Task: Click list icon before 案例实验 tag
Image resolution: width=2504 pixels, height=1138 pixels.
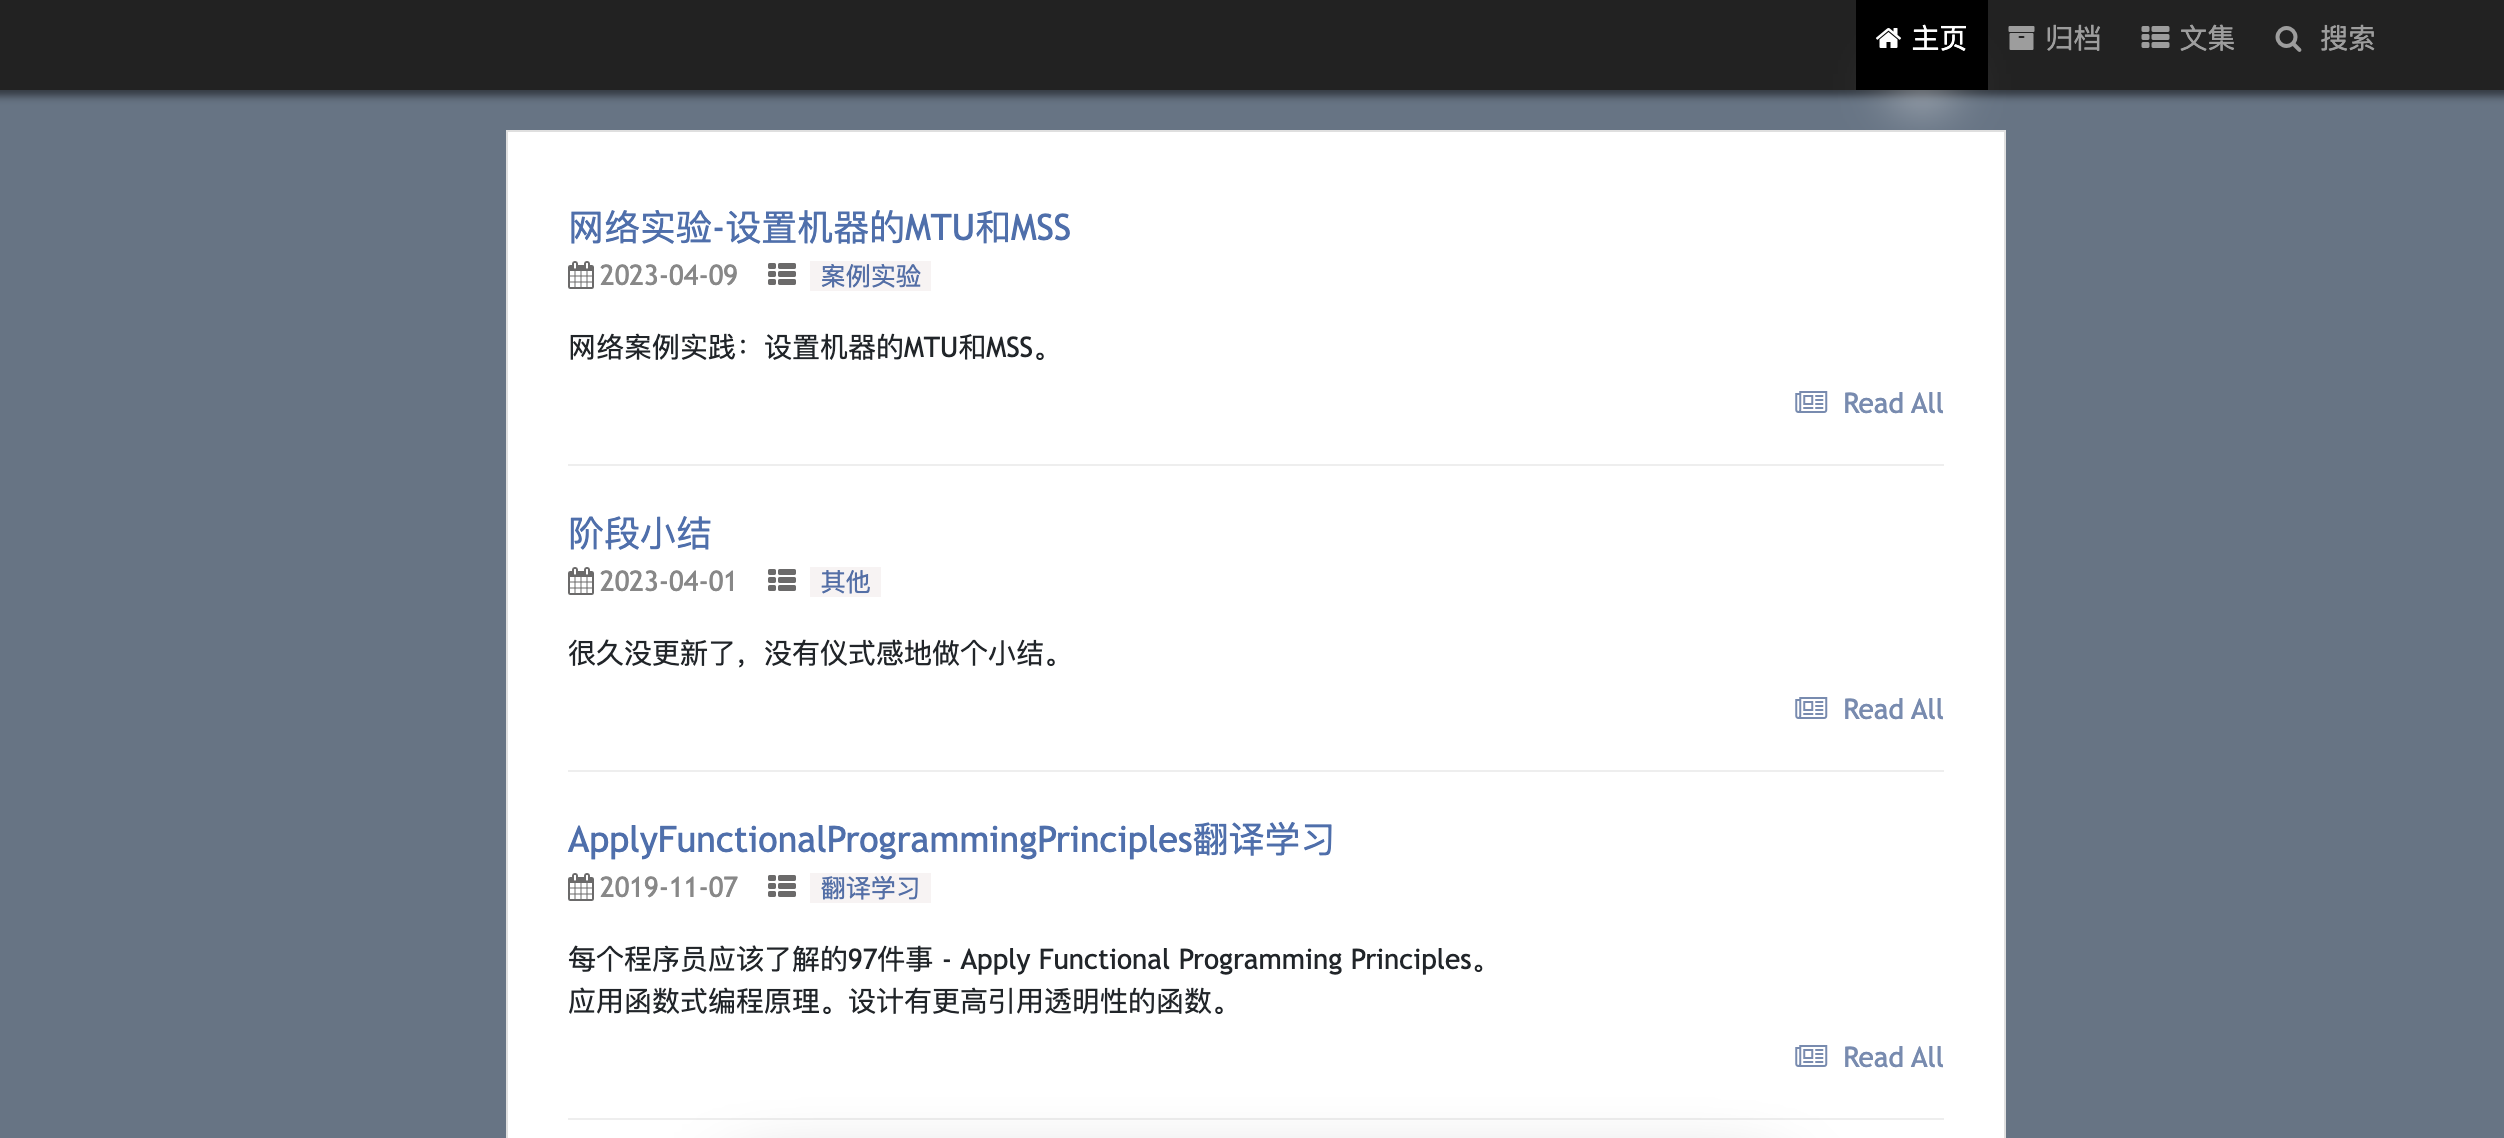Action: point(782,275)
